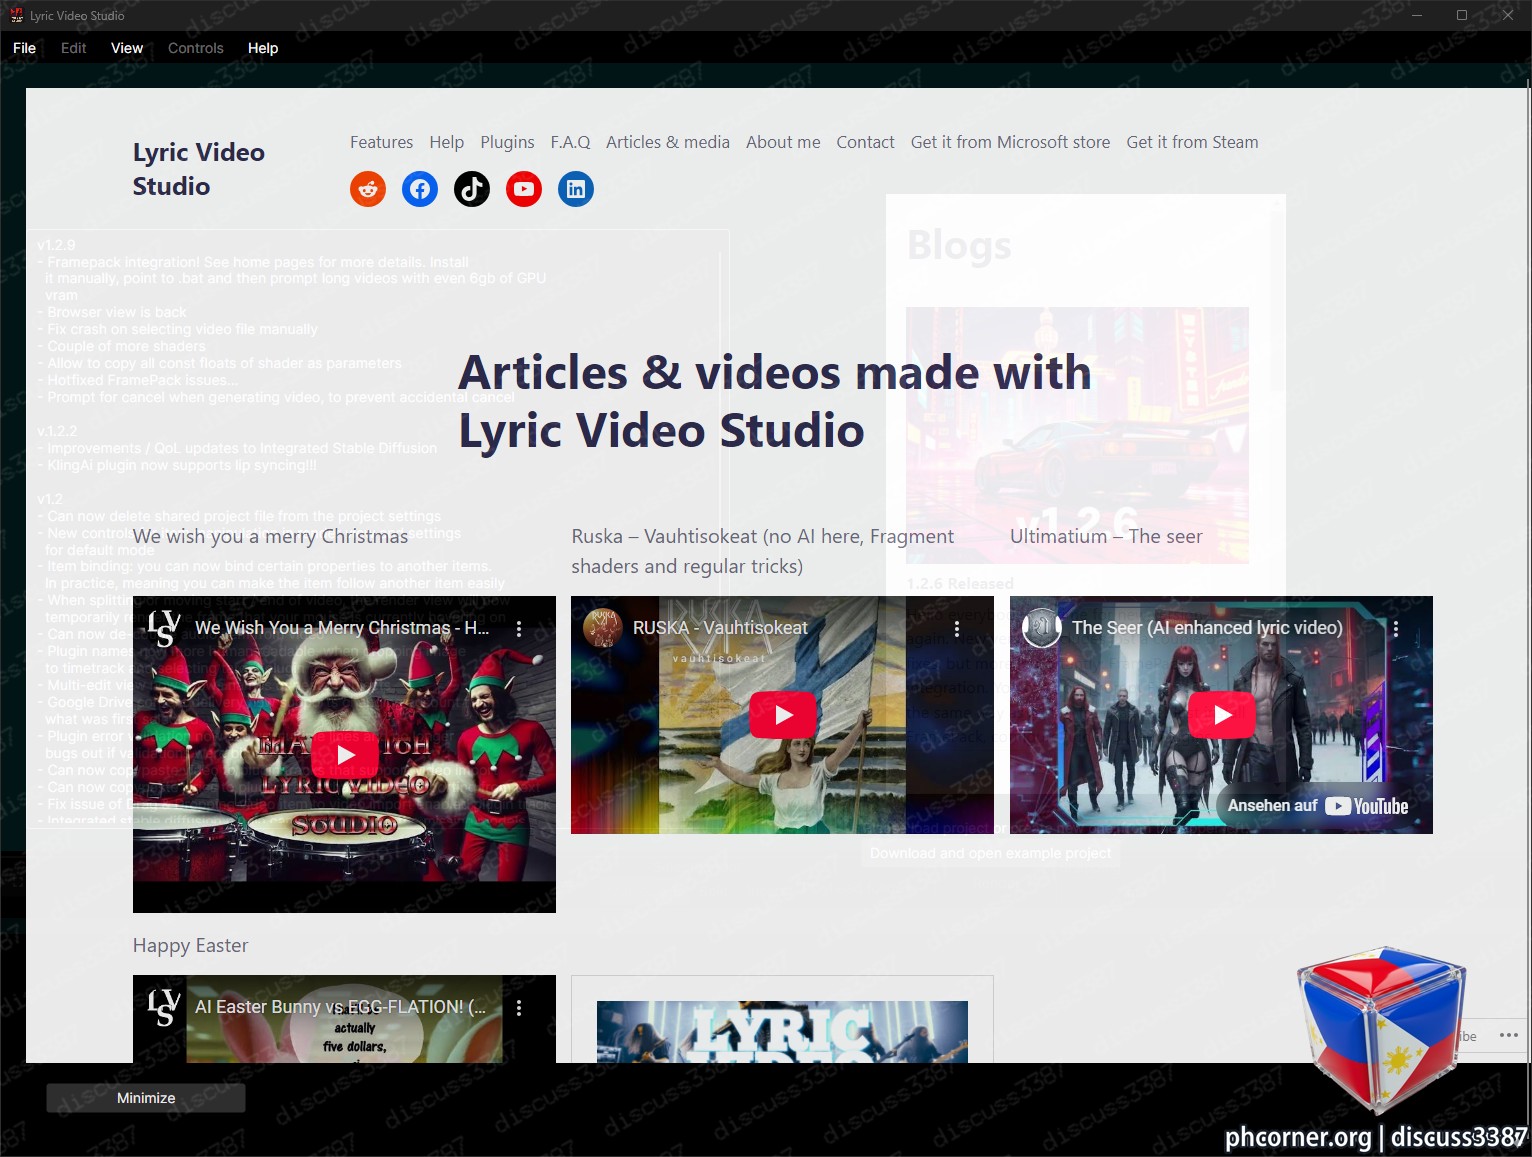The width and height of the screenshot is (1532, 1157).
Task: Open the LinkedIn social icon
Action: point(576,189)
